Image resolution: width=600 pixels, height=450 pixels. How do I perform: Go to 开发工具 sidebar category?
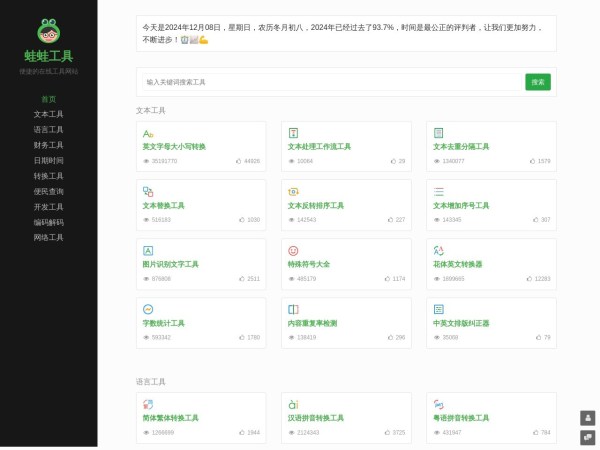(x=48, y=207)
